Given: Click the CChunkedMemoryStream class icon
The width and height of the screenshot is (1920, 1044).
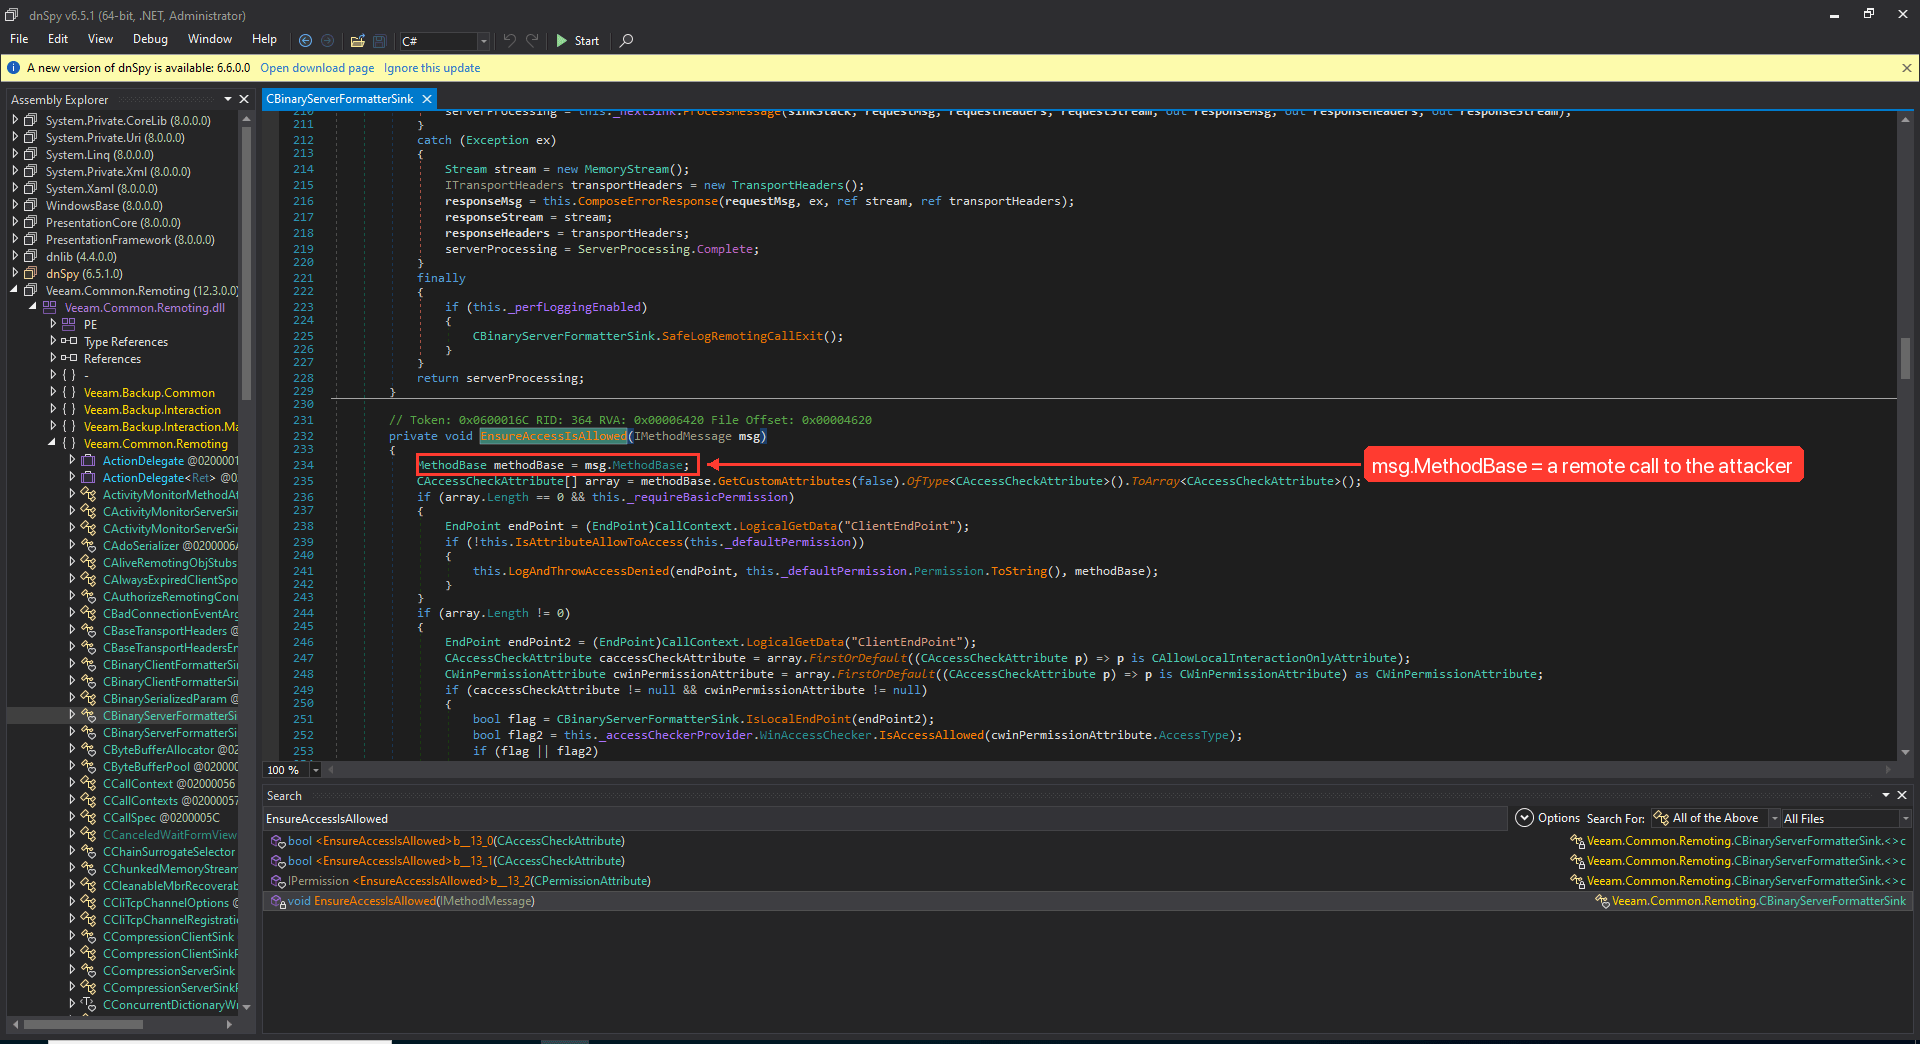Looking at the screenshot, I should (88, 869).
